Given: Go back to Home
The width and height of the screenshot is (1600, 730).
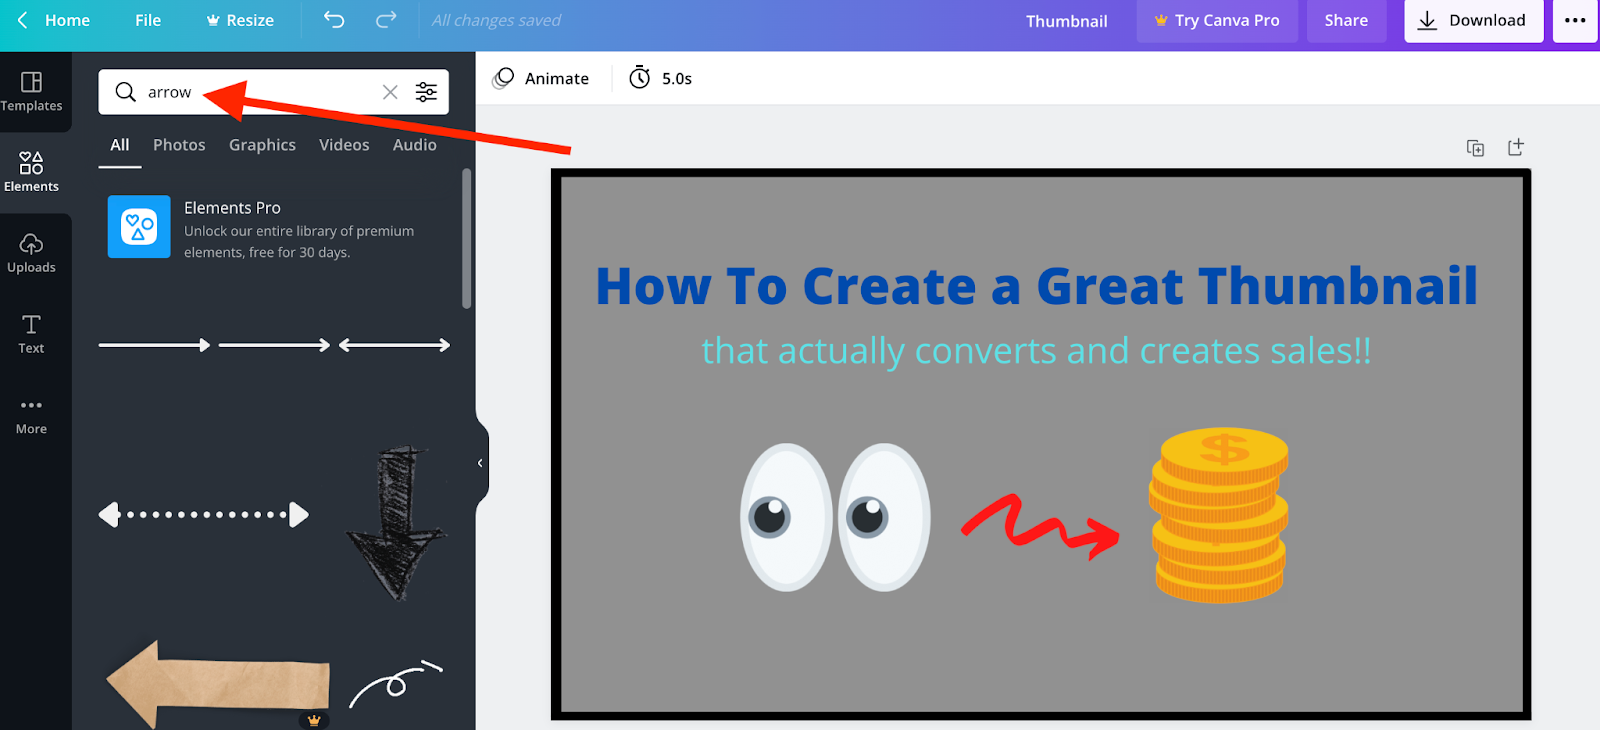Looking at the screenshot, I should [54, 20].
